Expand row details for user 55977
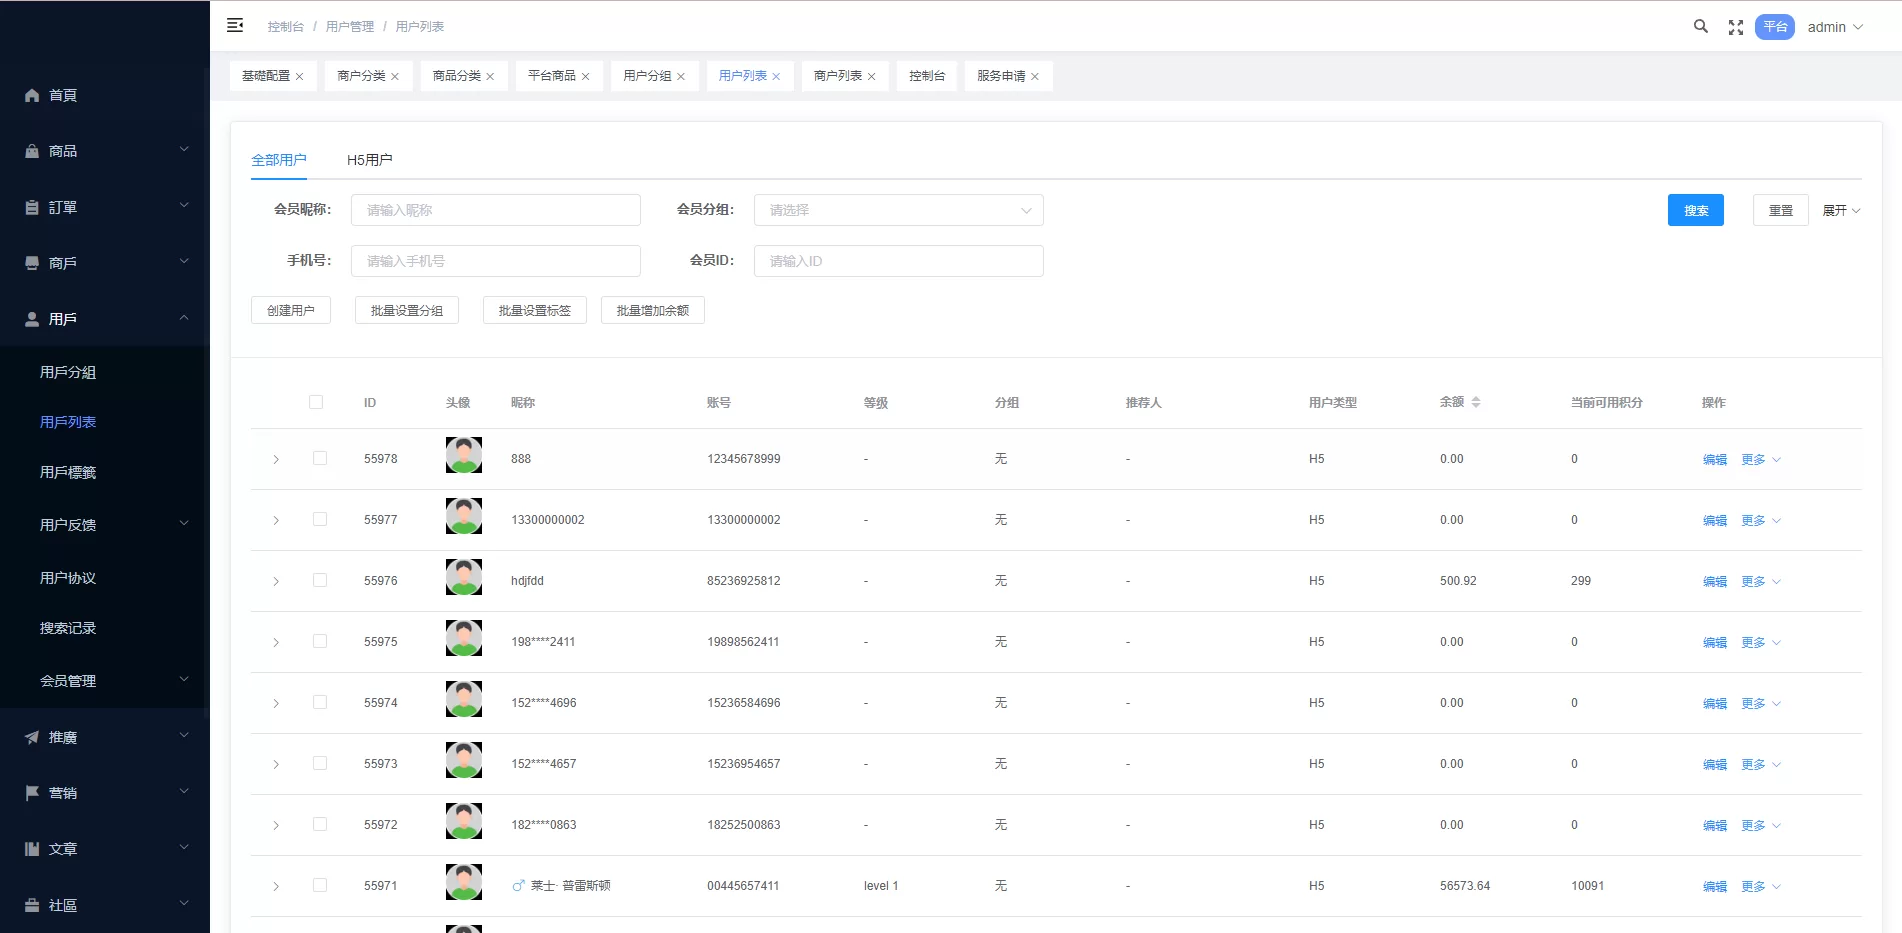 click(276, 520)
